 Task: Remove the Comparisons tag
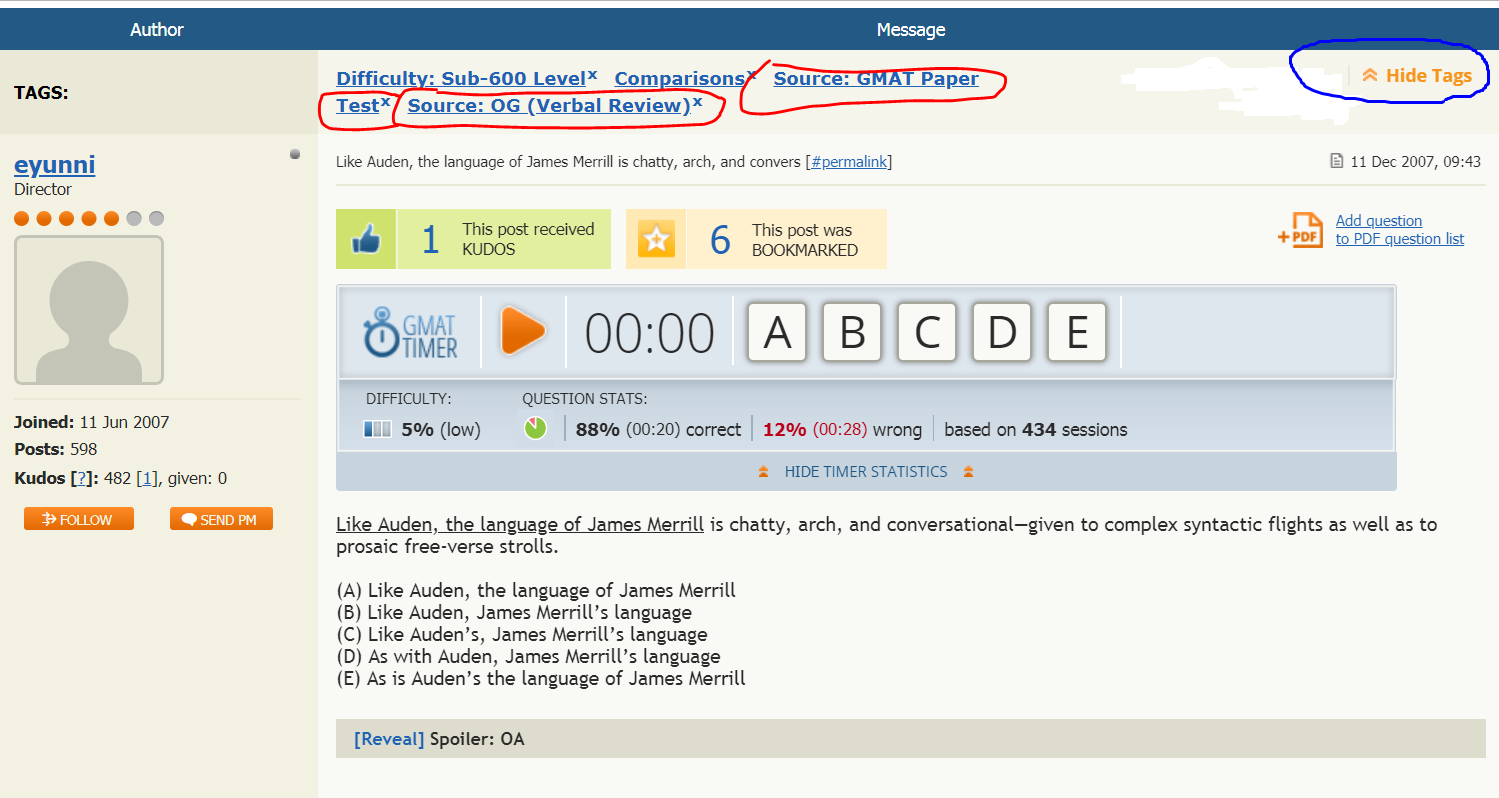click(x=752, y=74)
